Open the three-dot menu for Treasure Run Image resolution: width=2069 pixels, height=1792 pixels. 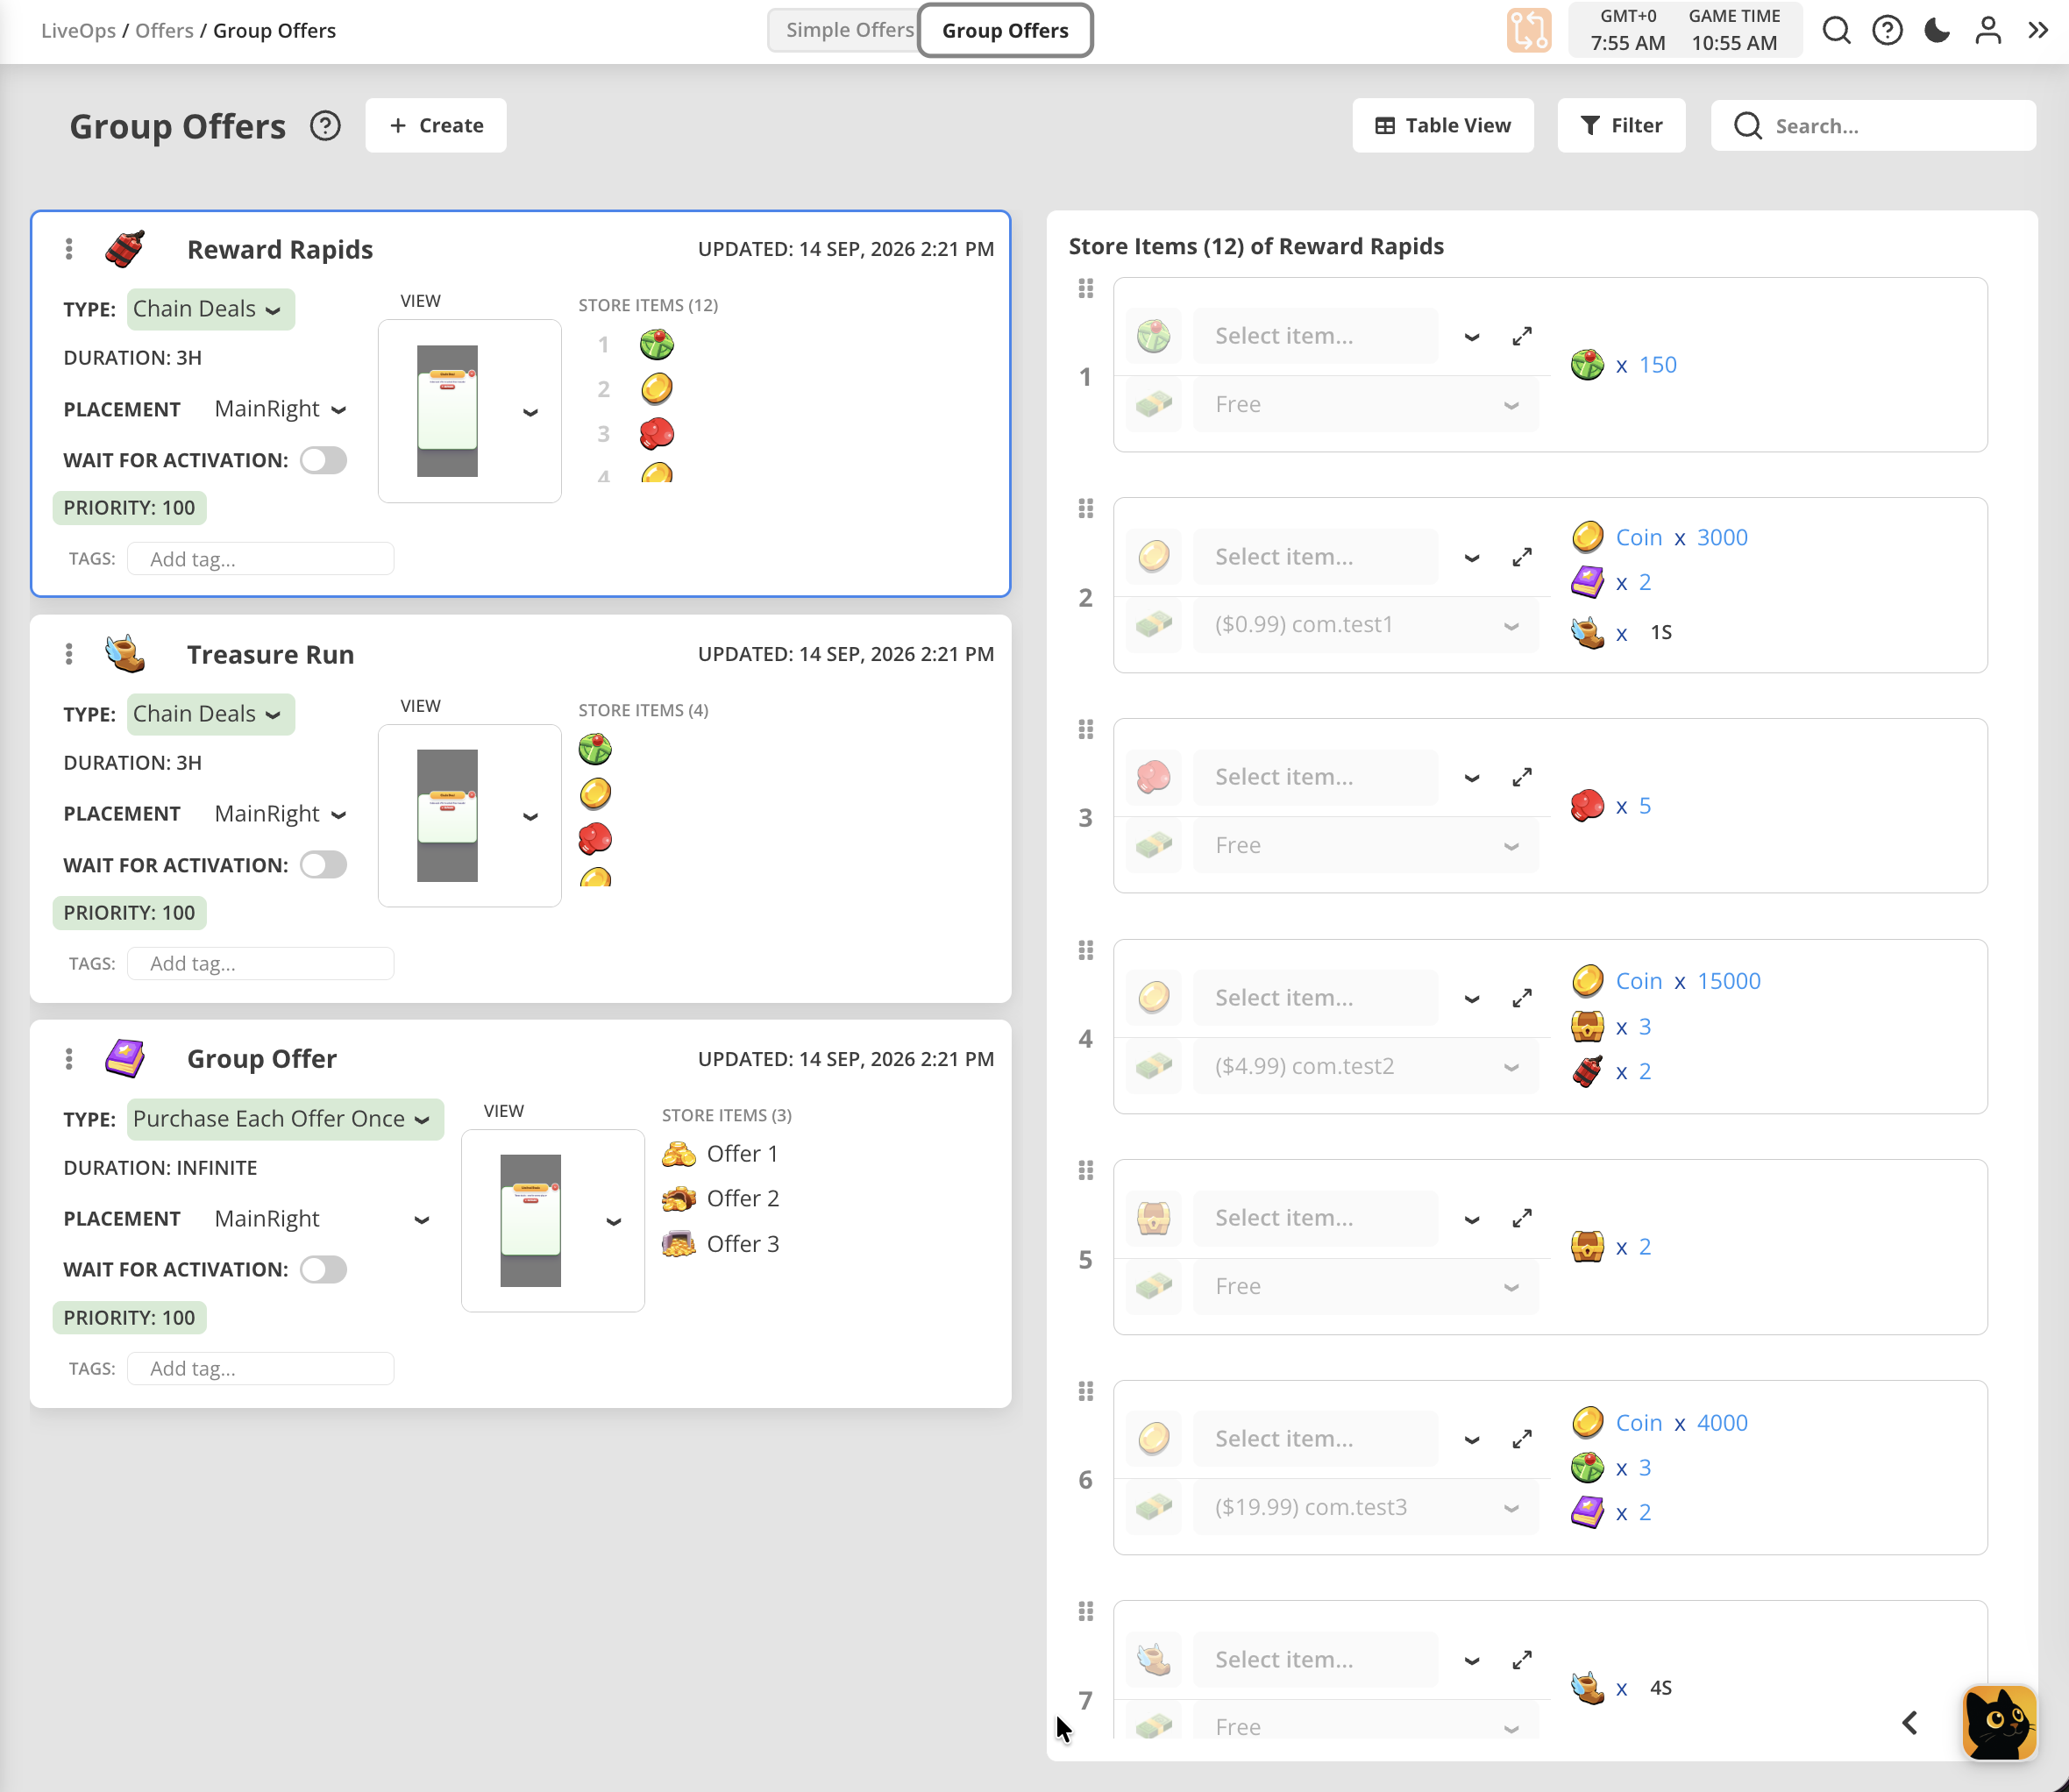(69, 654)
